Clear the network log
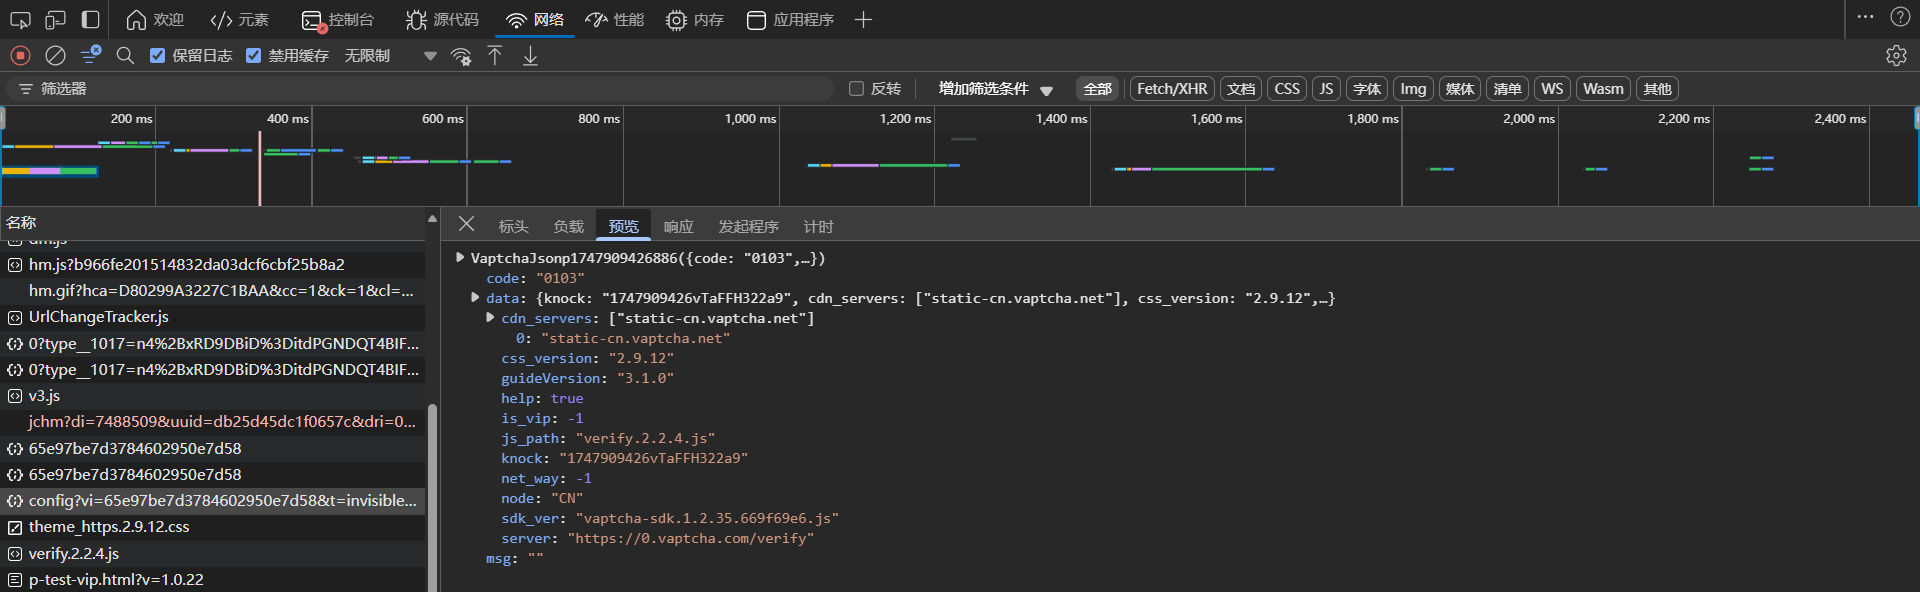Viewport: 1920px width, 592px height. 56,56
